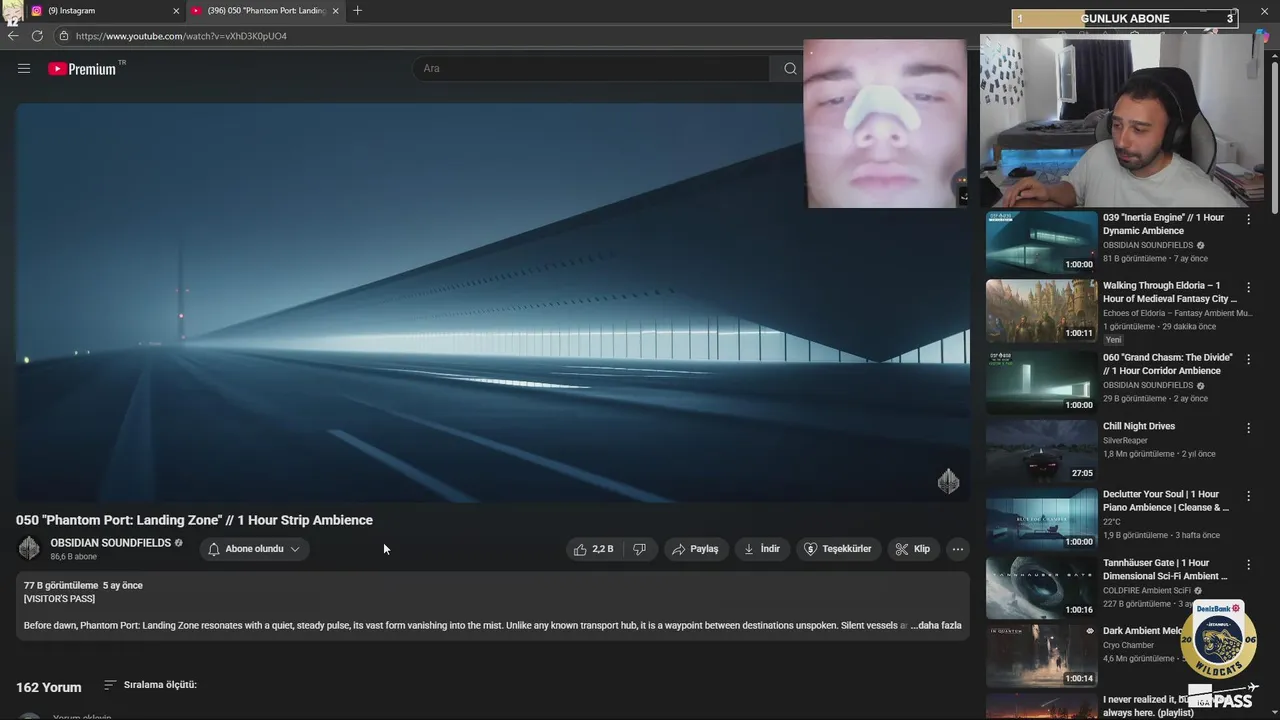Open options menu for Tannhäuser Gate
The image size is (1280, 720).
(x=1248, y=565)
